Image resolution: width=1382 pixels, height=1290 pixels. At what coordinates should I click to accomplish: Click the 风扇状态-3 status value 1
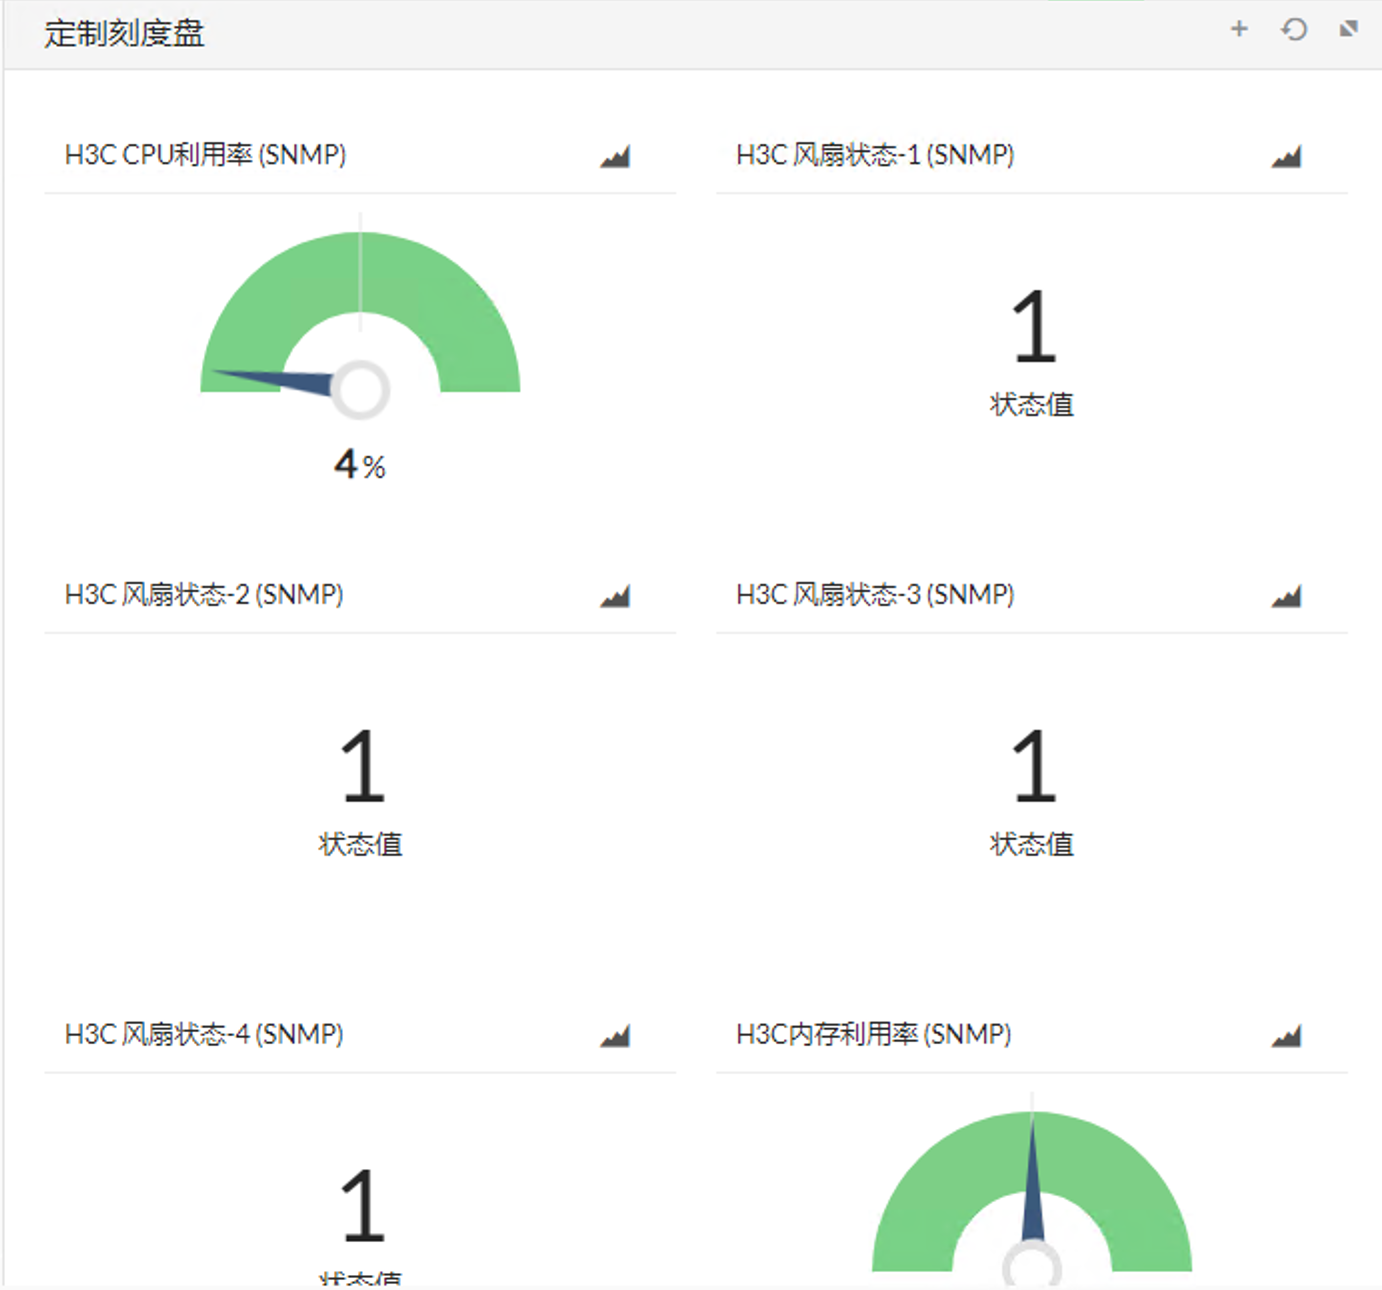pyautogui.click(x=1033, y=766)
